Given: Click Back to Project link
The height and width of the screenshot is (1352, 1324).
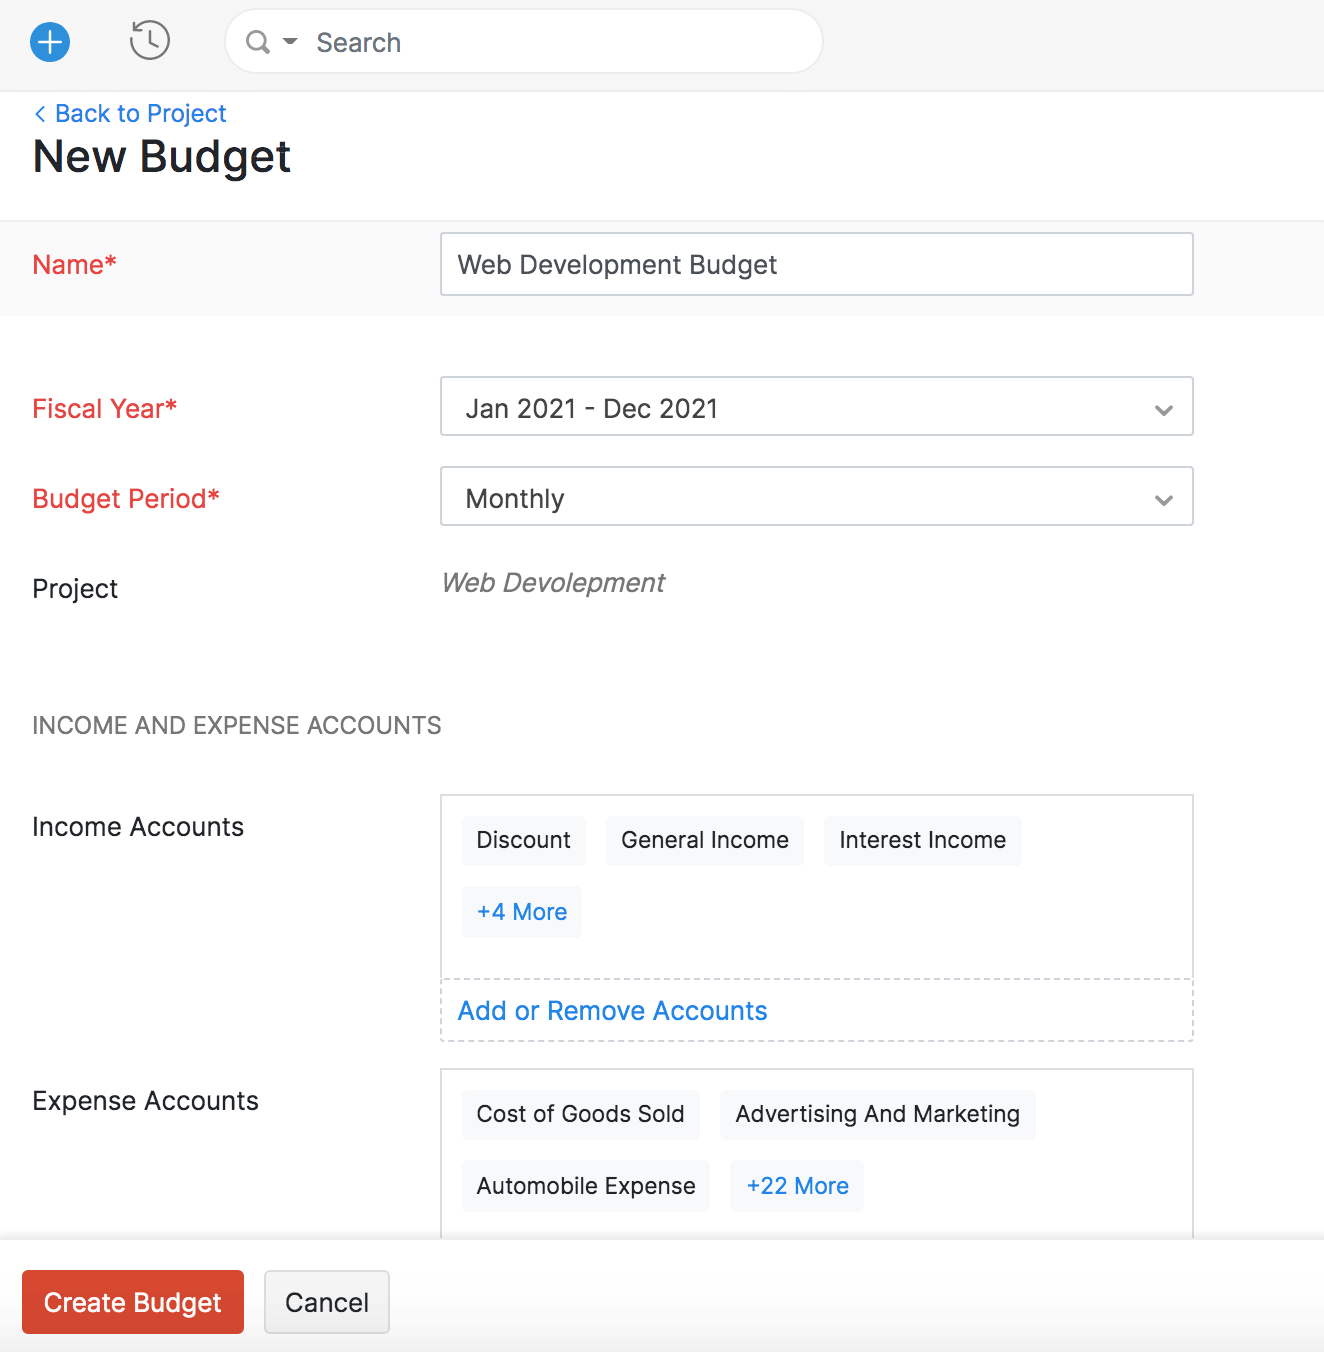Looking at the screenshot, I should [x=140, y=113].
